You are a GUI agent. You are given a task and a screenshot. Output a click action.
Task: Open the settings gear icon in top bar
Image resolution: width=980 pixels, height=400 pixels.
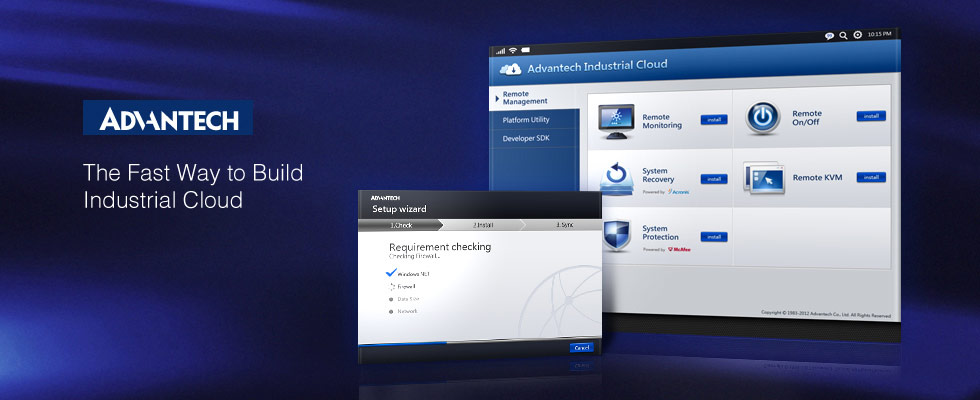pyautogui.click(x=858, y=35)
